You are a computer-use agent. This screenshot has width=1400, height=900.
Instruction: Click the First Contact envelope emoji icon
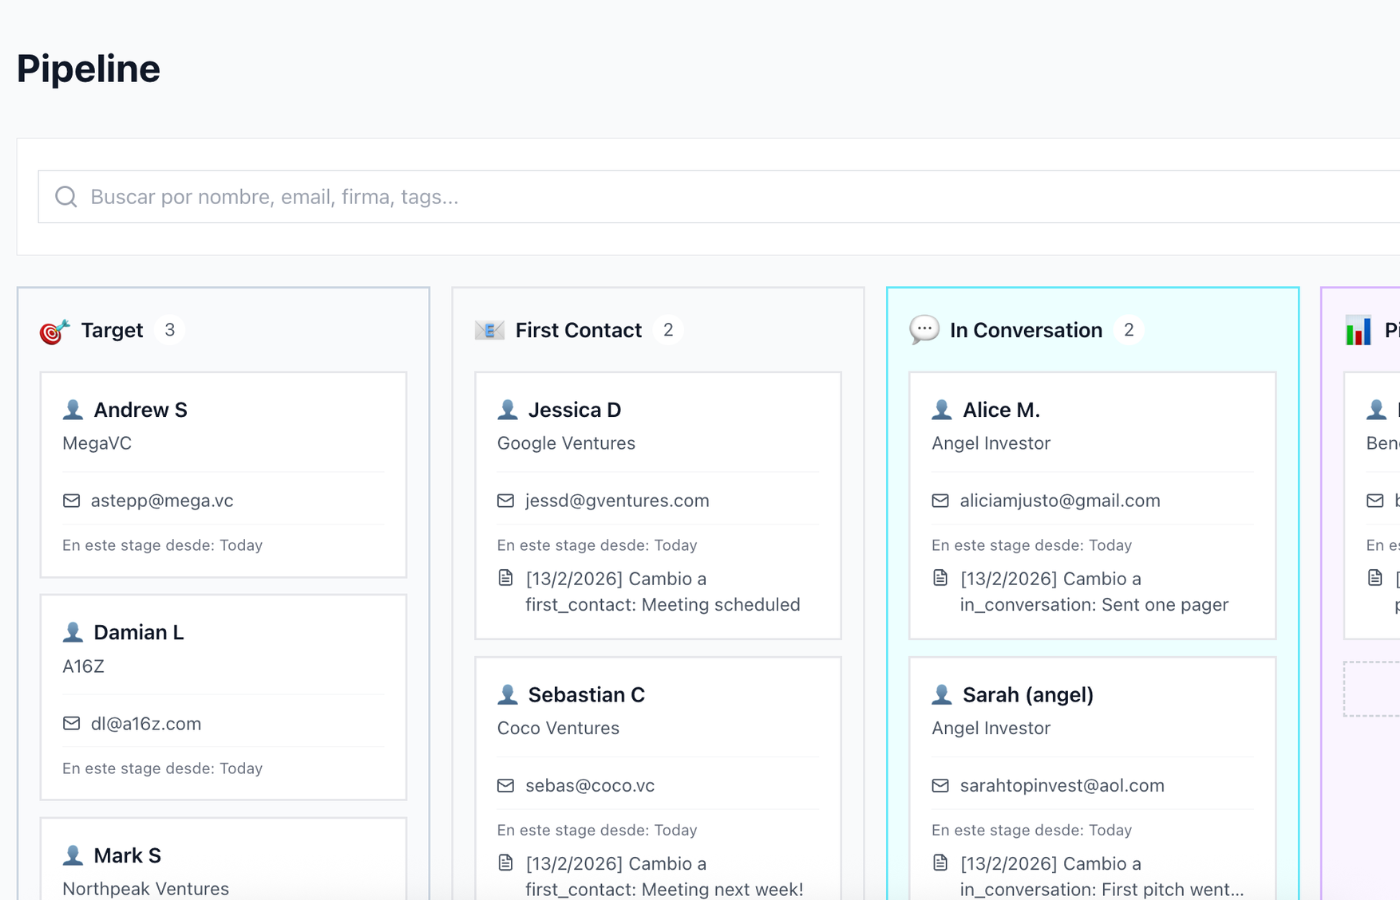click(x=489, y=330)
